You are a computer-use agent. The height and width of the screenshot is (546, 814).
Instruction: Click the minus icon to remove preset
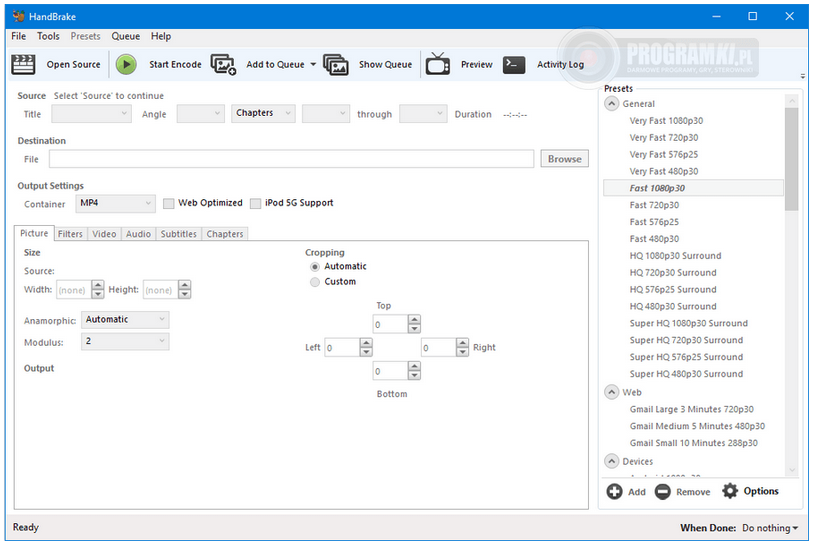point(662,492)
